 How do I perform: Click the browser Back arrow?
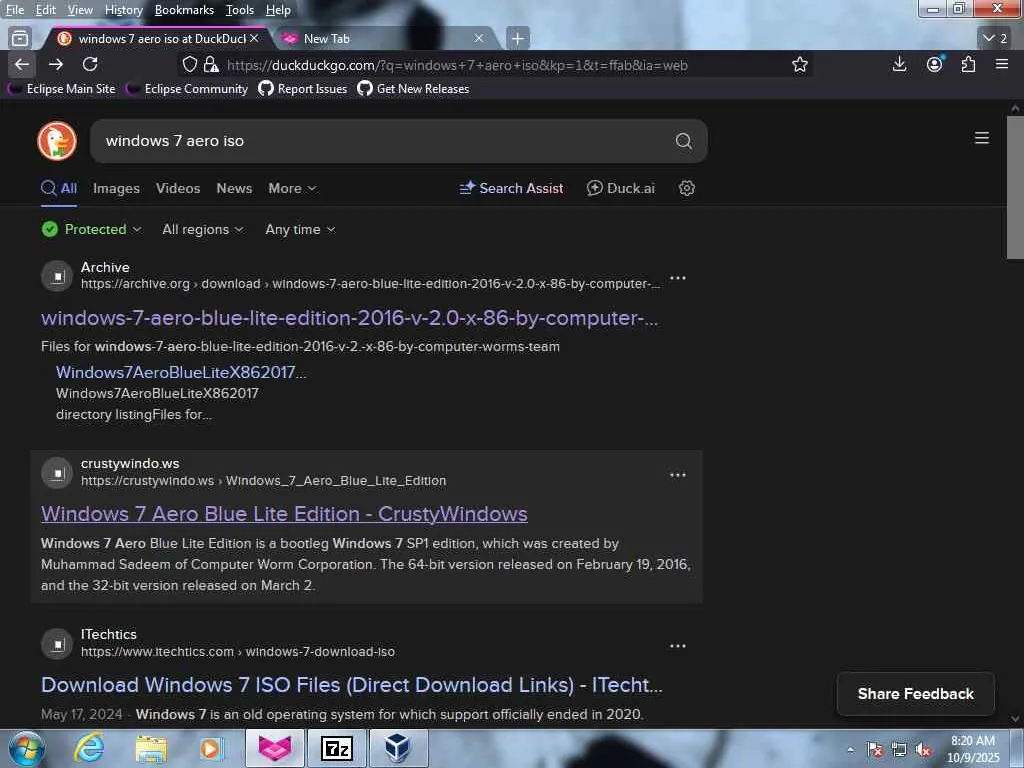click(x=22, y=64)
